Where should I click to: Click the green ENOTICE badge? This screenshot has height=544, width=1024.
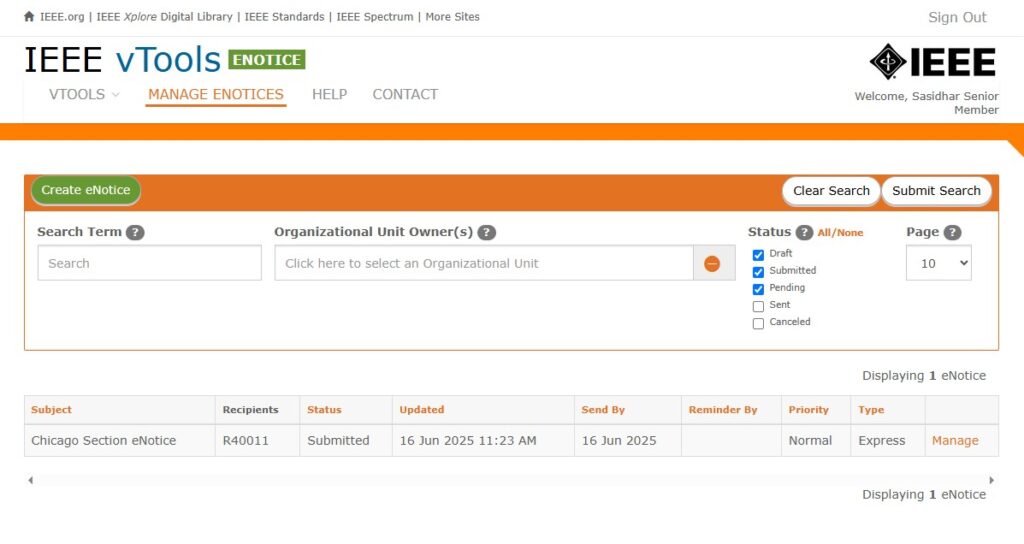click(x=266, y=59)
